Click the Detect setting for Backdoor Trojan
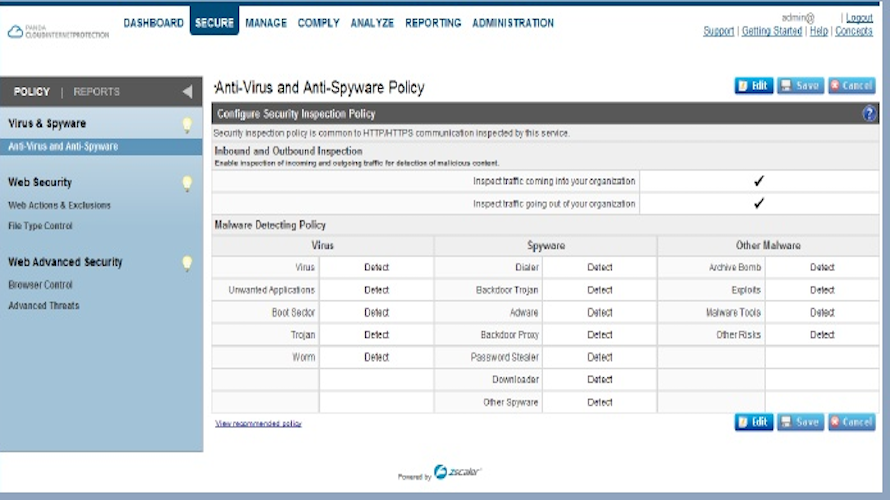The image size is (890, 500). (600, 290)
